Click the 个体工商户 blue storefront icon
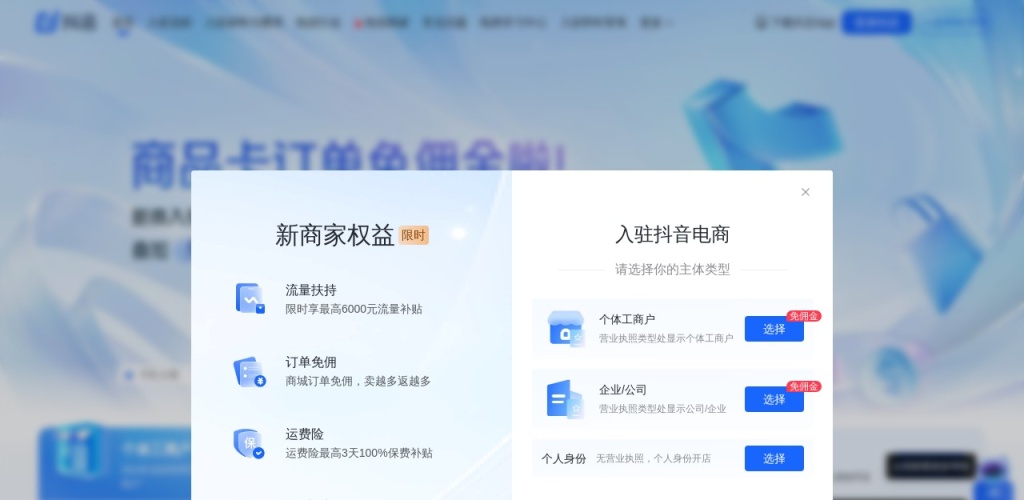 point(565,328)
